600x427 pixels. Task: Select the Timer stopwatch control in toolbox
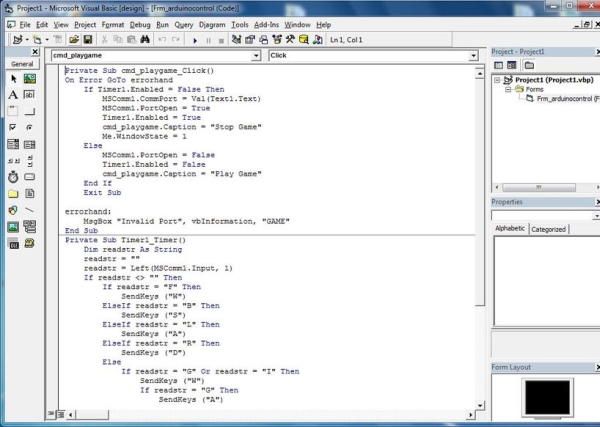(13, 177)
